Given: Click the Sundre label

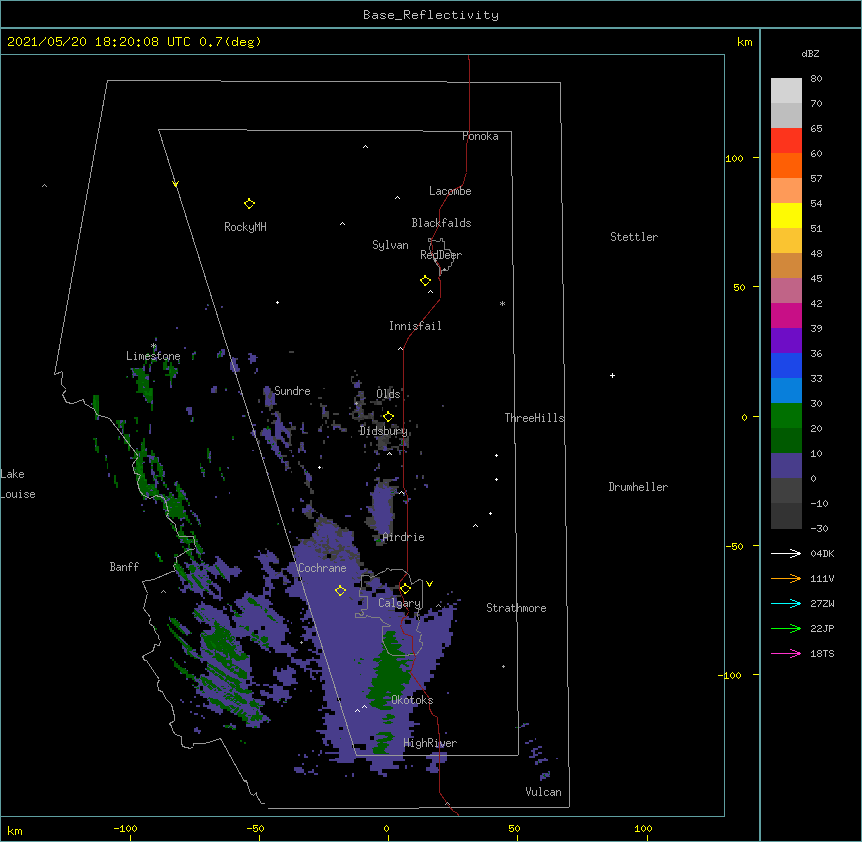Looking at the screenshot, I should point(292,391).
